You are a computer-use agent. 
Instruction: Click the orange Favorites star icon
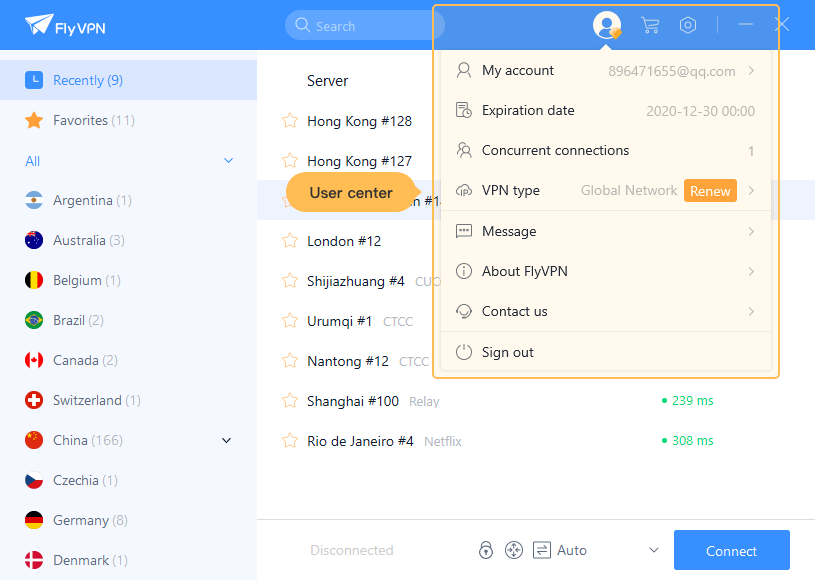[x=34, y=120]
